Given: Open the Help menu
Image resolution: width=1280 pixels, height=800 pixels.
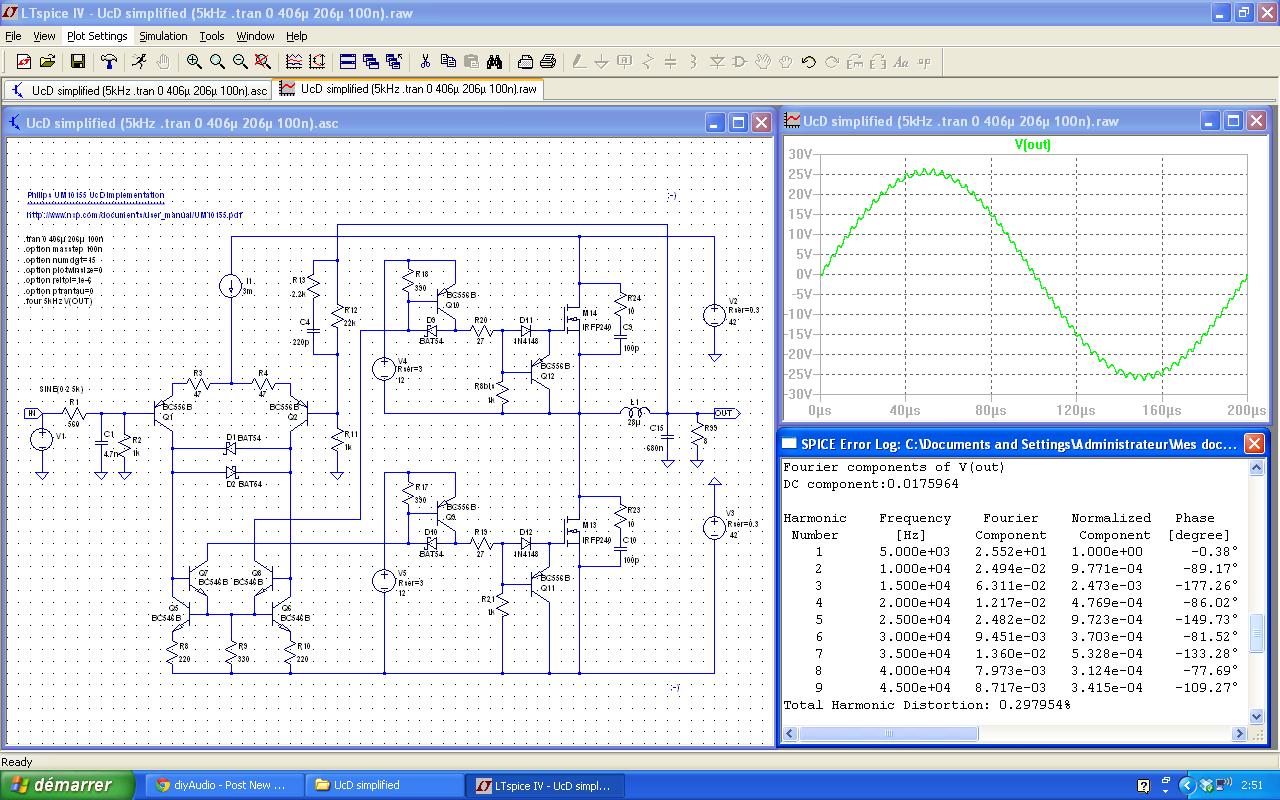Looking at the screenshot, I should 297,36.
